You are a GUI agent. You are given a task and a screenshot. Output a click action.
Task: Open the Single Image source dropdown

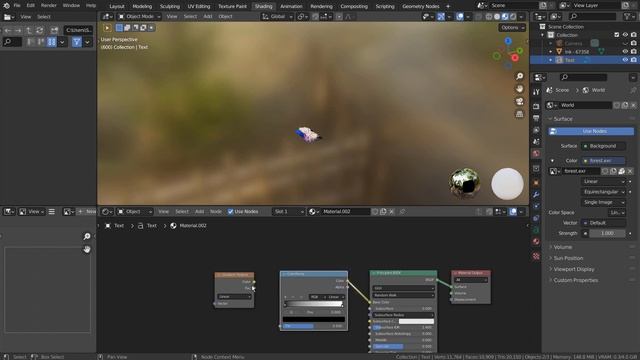pos(603,202)
